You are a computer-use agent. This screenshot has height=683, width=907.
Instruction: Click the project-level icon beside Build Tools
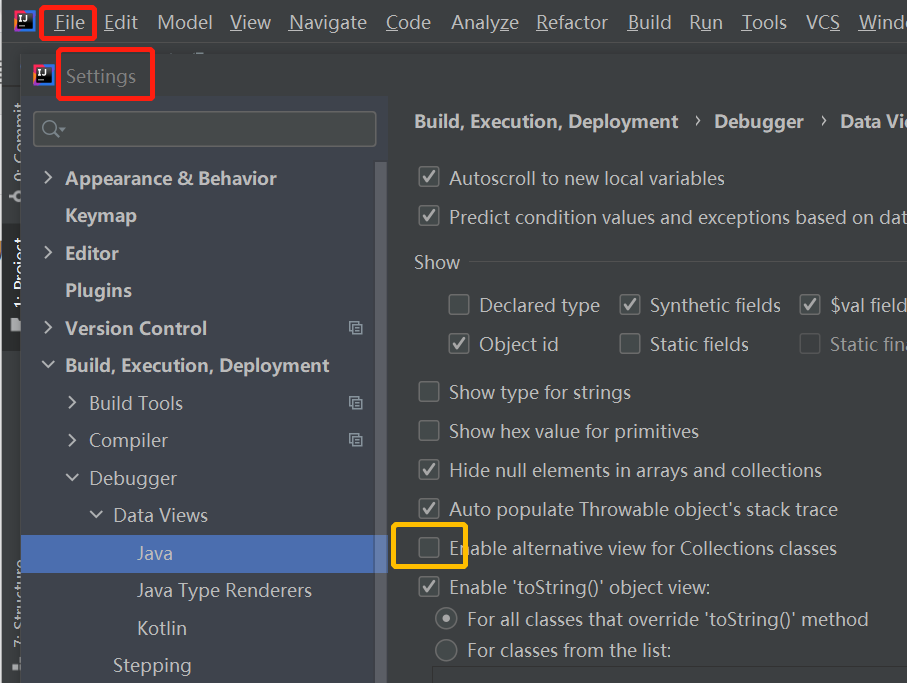click(355, 403)
